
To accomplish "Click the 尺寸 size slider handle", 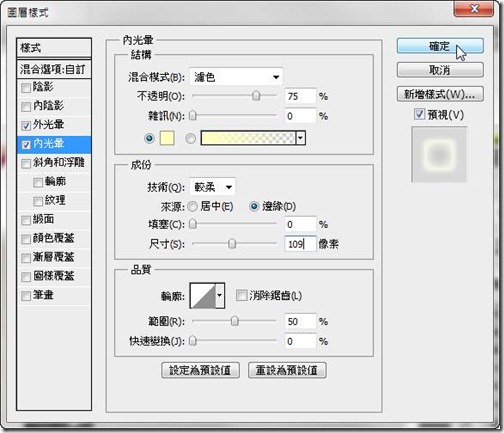I will [232, 244].
